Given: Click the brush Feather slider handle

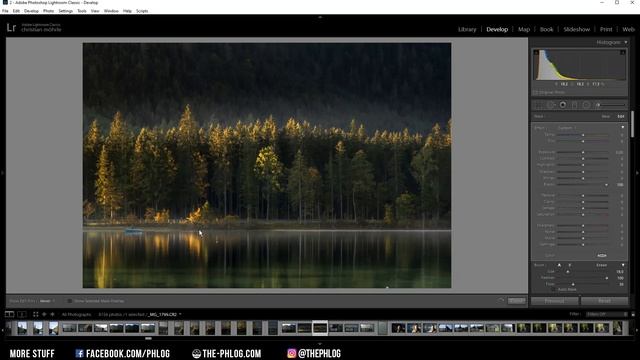Looking at the screenshot, I should click(607, 278).
